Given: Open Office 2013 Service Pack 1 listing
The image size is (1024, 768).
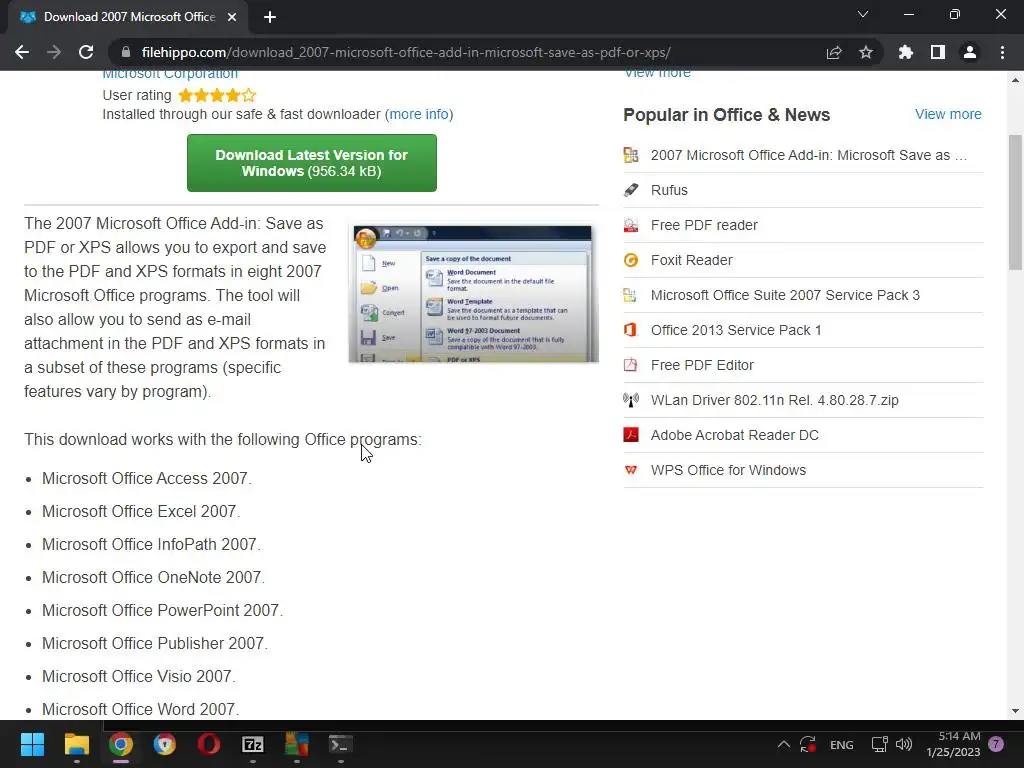Looking at the screenshot, I should coord(736,330).
